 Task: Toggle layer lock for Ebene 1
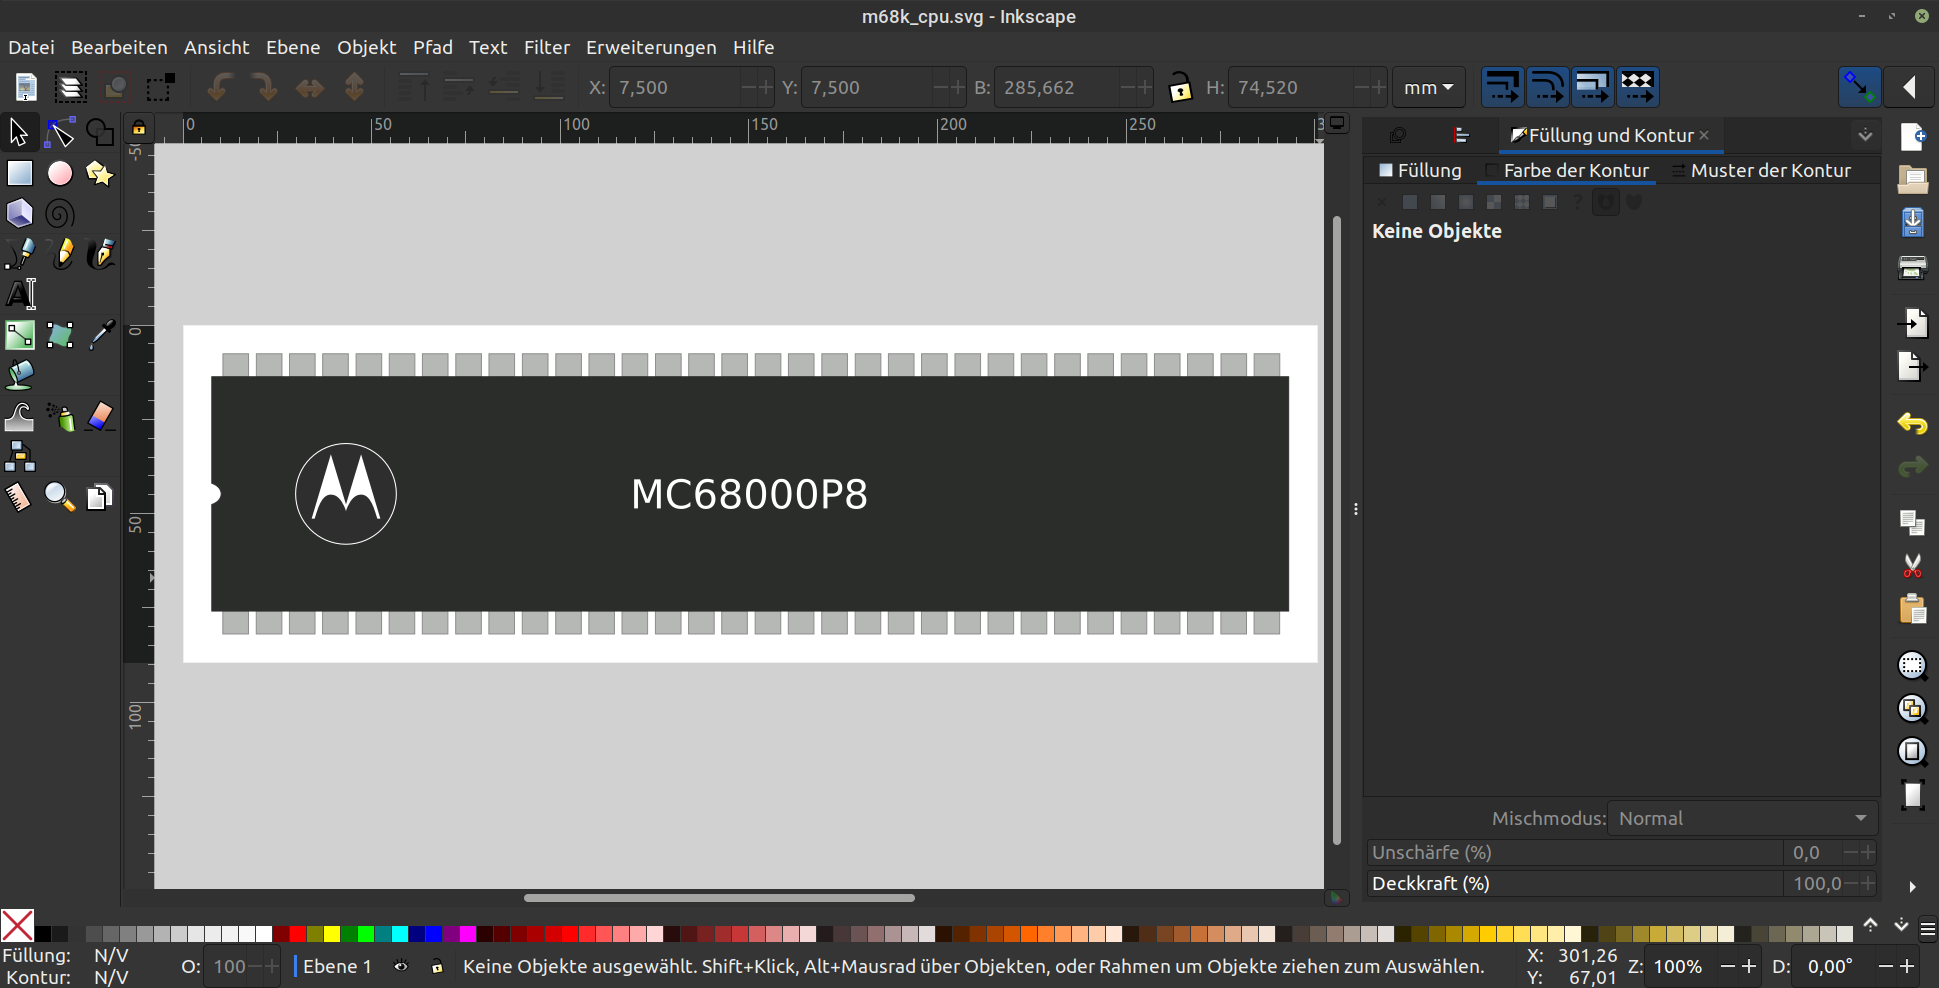(437, 966)
